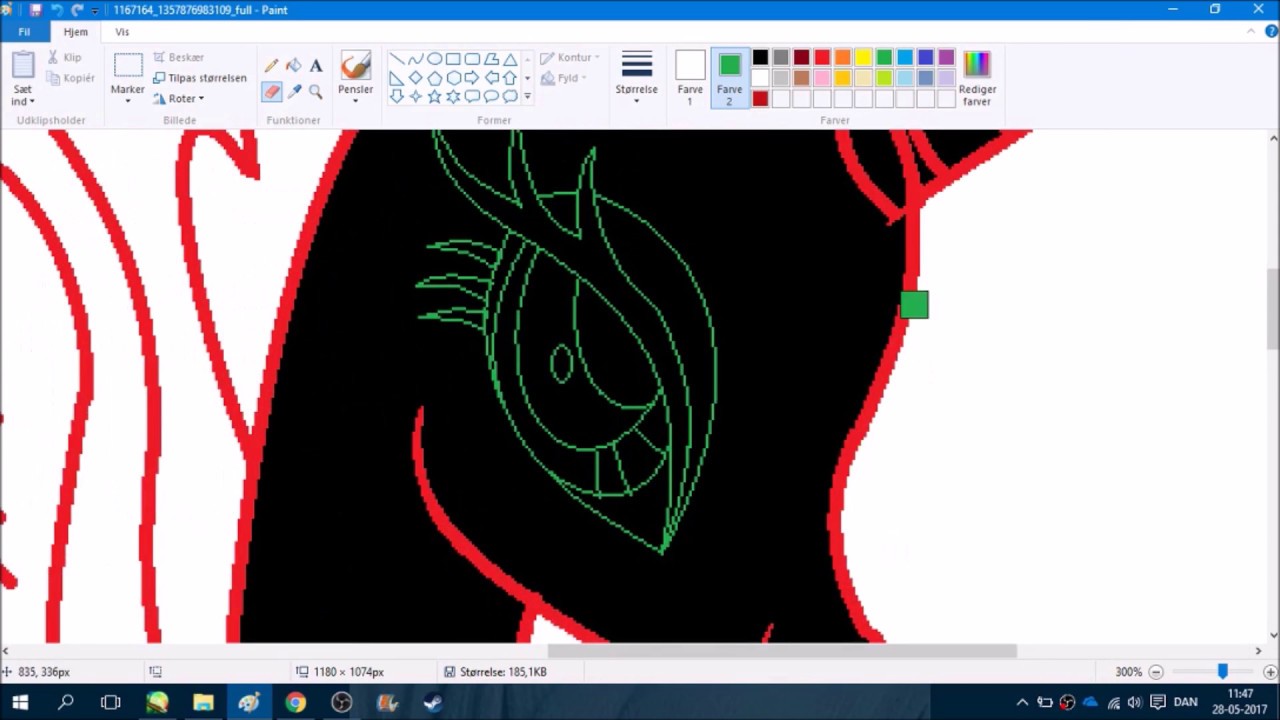Viewport: 1280px width, 720px height.
Task: Open the Windows Start menu
Action: pos(20,703)
